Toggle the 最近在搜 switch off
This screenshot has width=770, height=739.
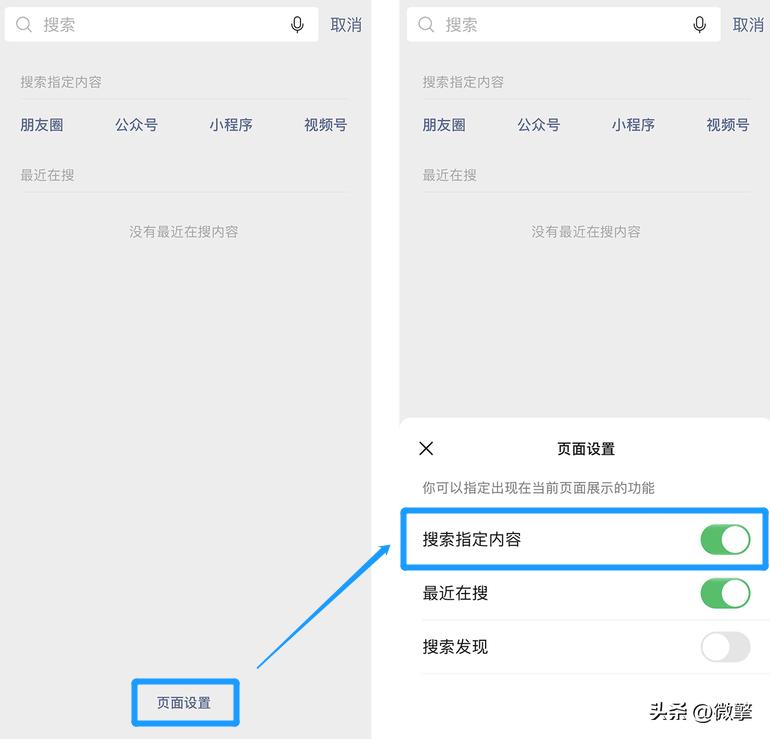[725, 593]
